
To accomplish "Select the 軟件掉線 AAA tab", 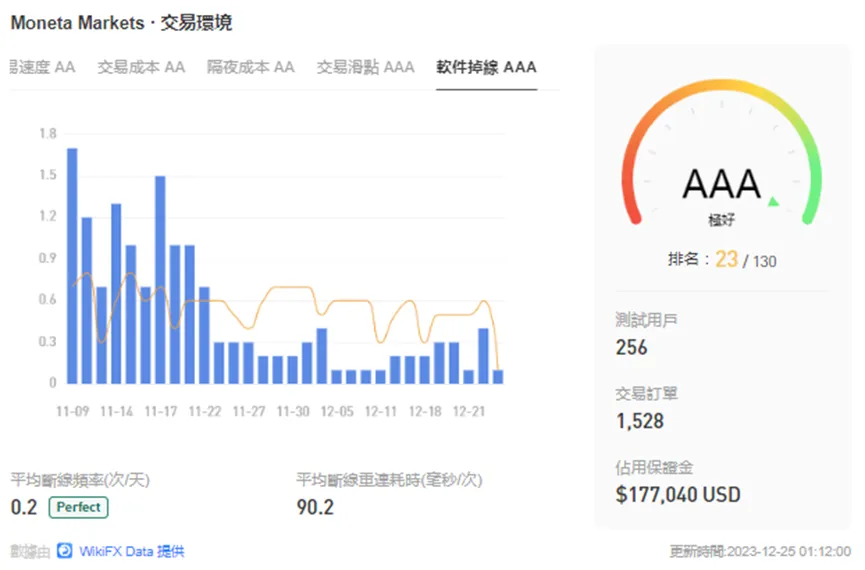I will tap(486, 67).
